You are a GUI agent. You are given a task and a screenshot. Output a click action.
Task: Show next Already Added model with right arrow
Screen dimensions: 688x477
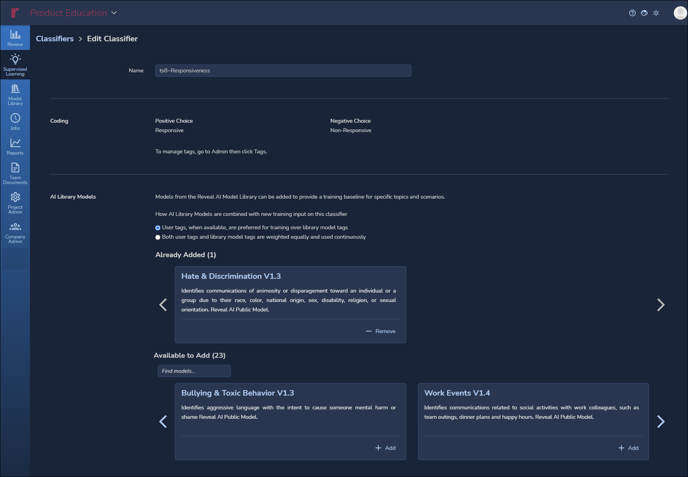click(x=660, y=305)
